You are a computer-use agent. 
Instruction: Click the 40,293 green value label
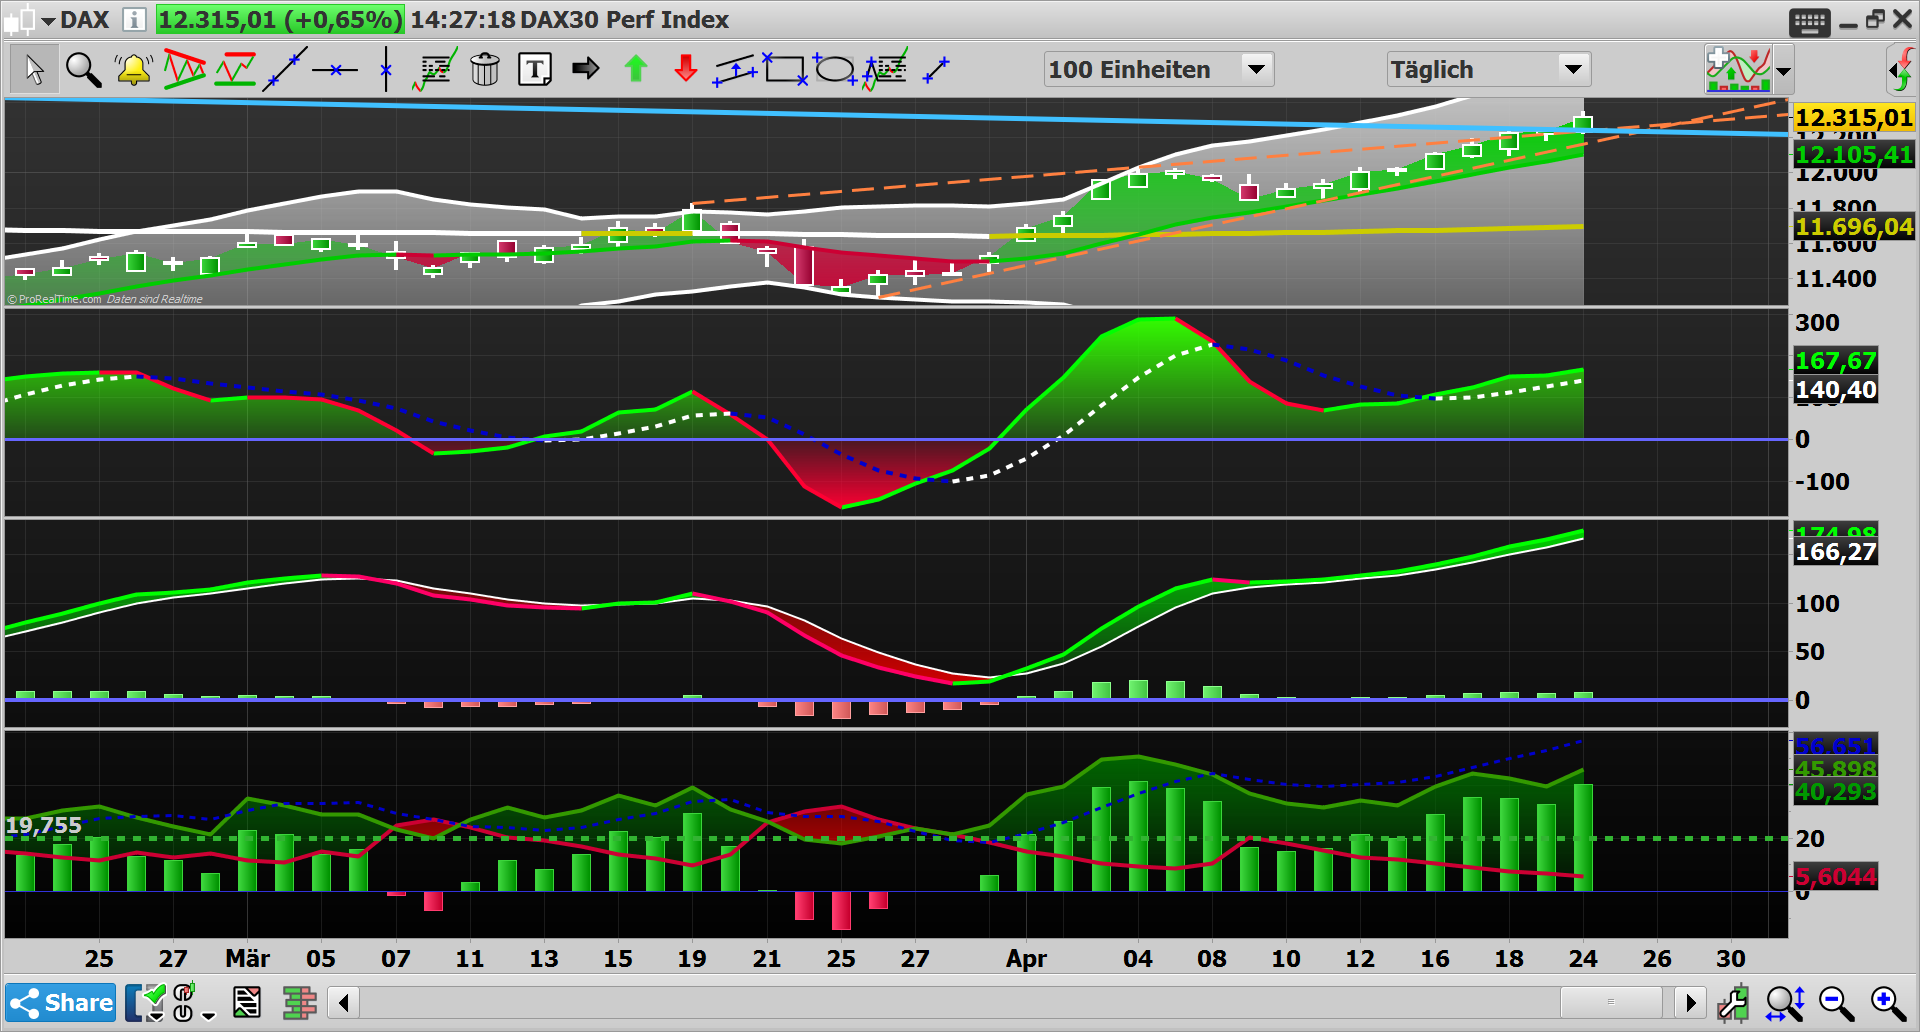click(1835, 792)
